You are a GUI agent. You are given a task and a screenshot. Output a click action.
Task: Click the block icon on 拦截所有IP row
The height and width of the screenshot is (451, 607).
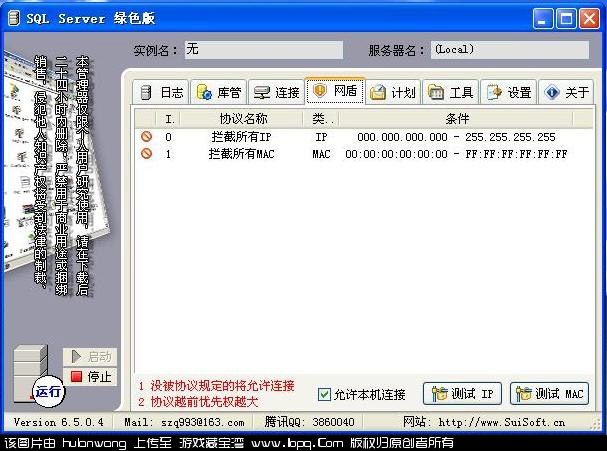coord(146,137)
